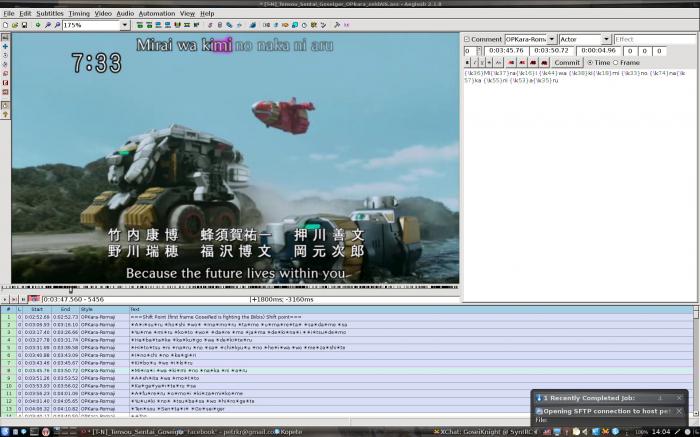Click the bold B button in edit box

pyautogui.click(x=467, y=63)
